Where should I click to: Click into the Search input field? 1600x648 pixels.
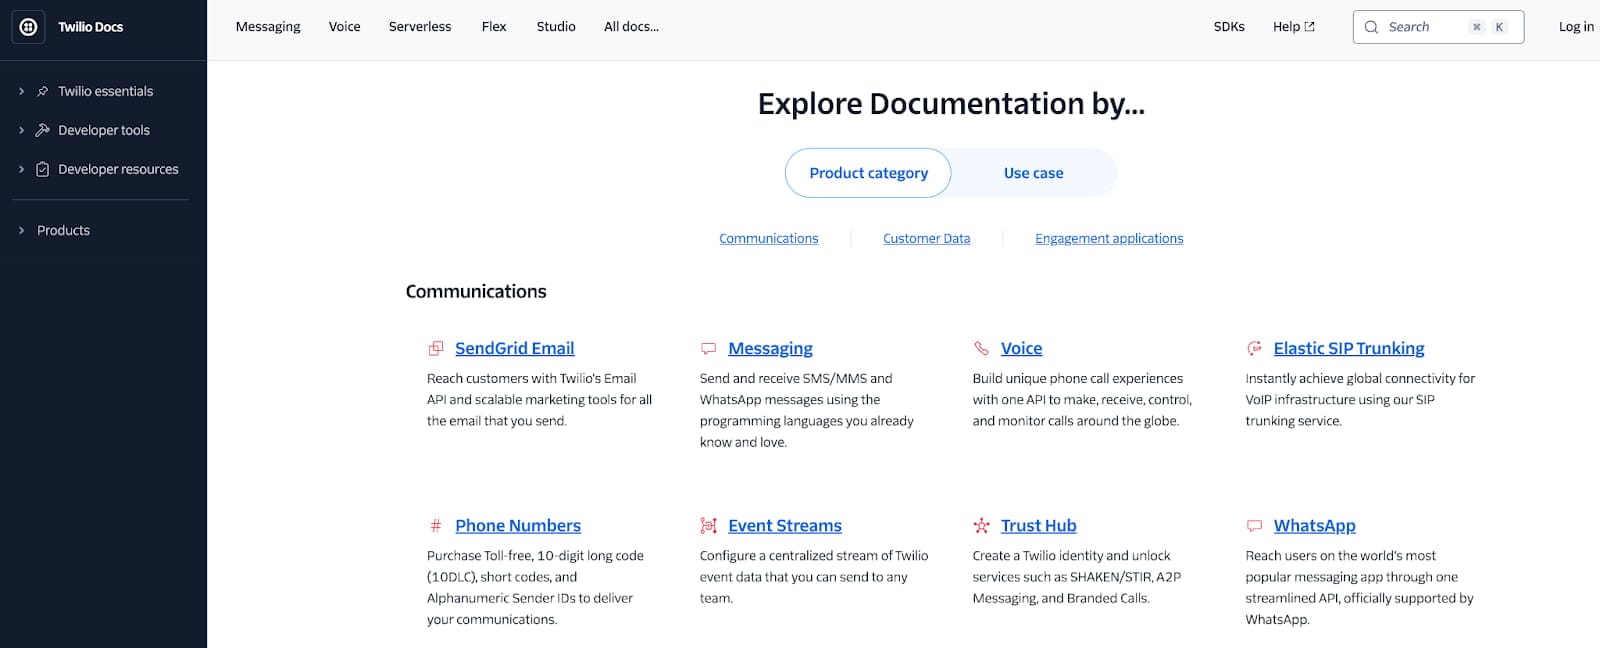[x=1438, y=27]
